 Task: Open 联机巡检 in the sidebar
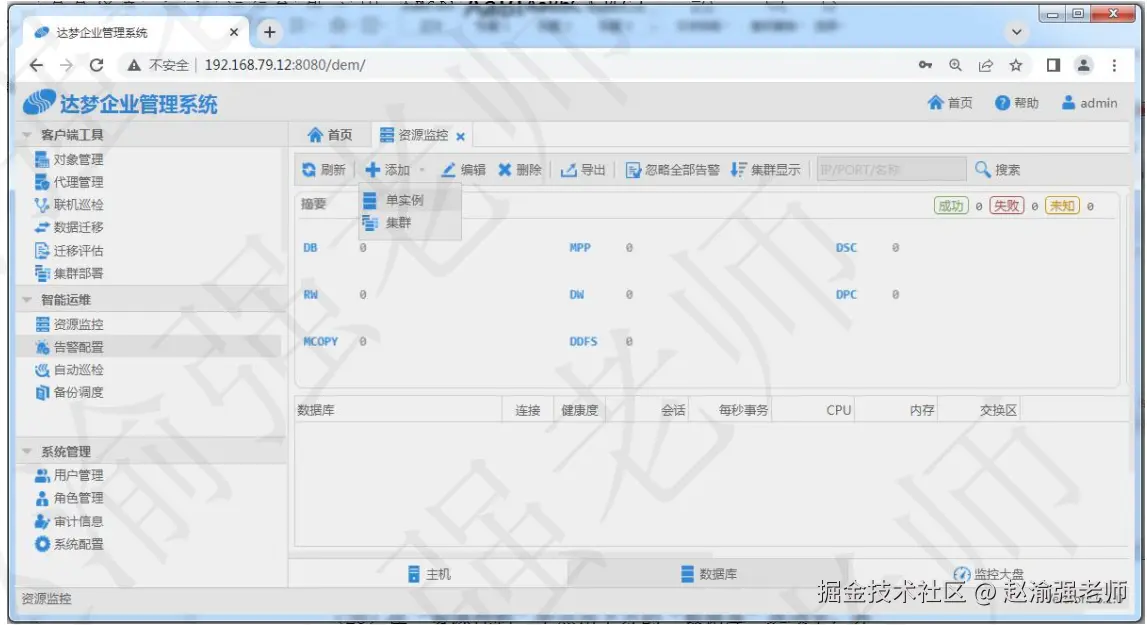point(69,205)
